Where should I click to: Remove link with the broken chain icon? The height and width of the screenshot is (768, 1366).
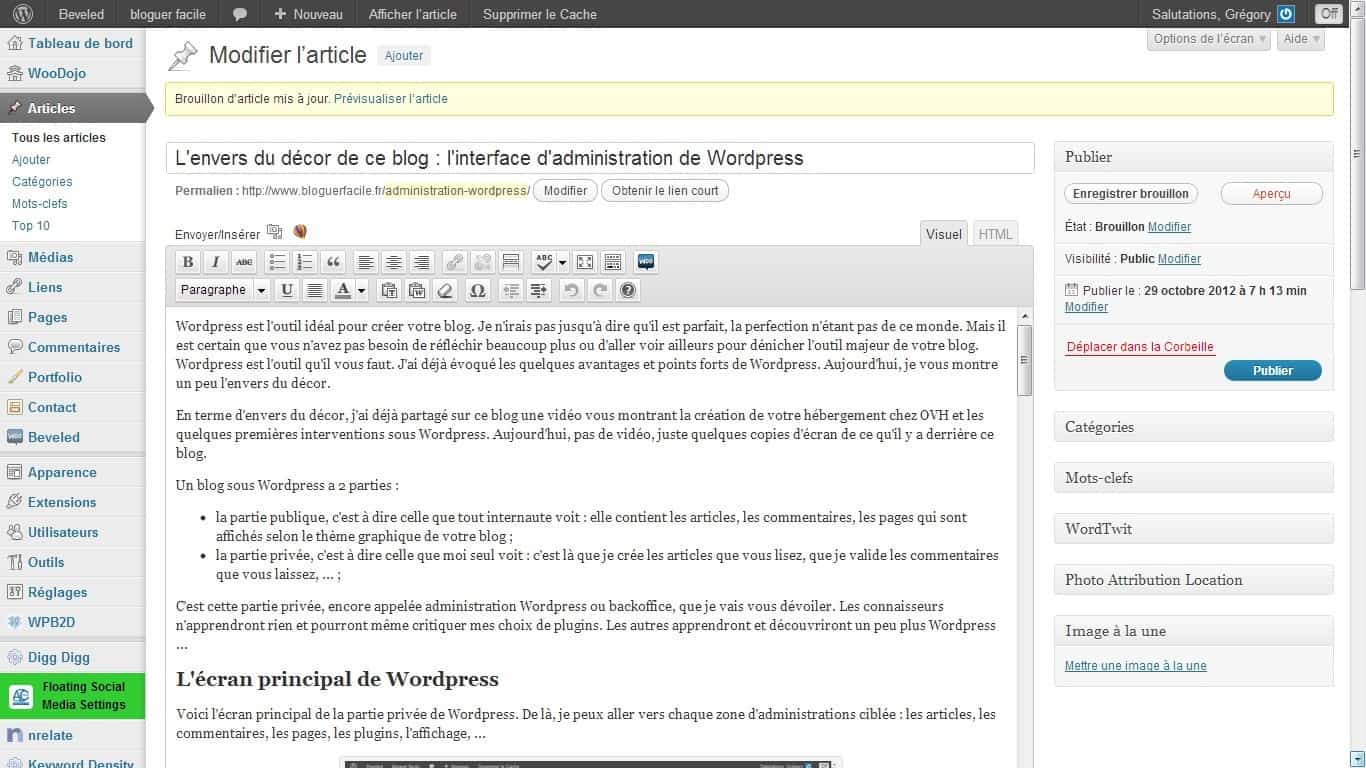pos(483,263)
